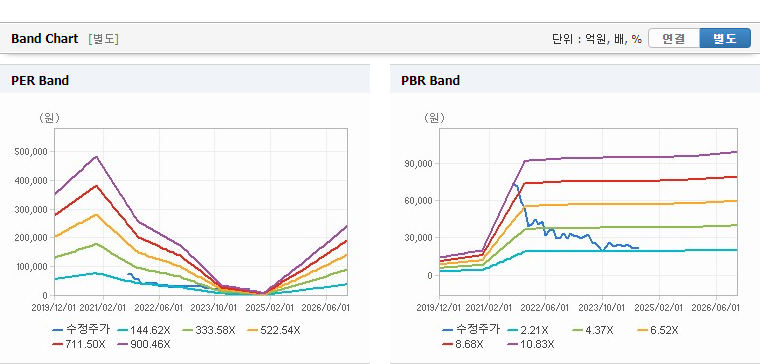Click the 2023/10/01 date on PER chart axis
Screen dimensions: 760x364
tap(214, 308)
